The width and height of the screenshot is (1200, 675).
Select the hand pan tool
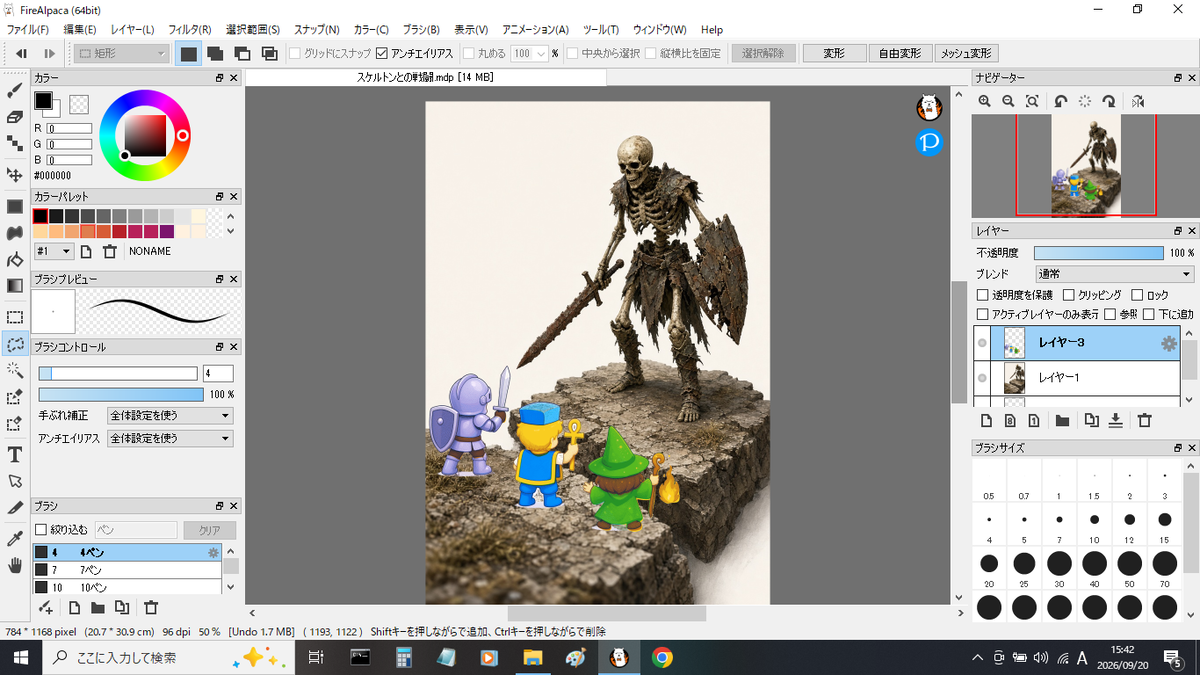(15, 566)
